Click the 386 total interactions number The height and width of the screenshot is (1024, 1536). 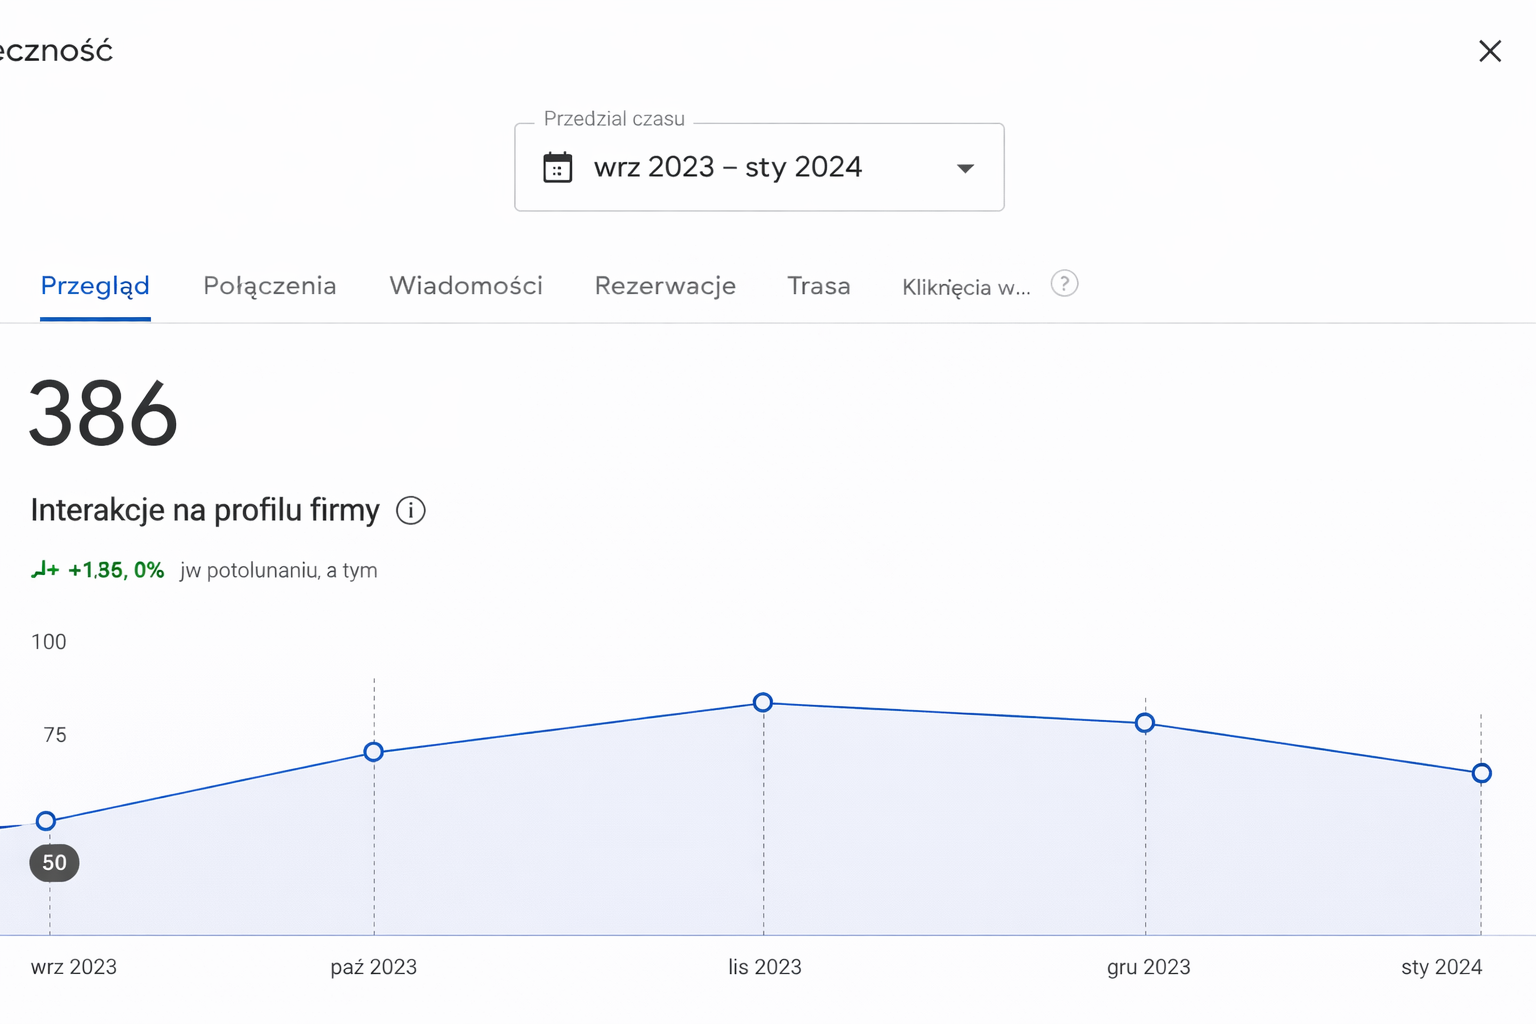click(103, 413)
